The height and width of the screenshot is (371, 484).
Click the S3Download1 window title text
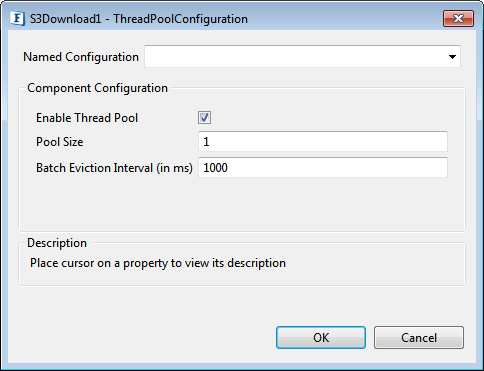click(x=139, y=19)
